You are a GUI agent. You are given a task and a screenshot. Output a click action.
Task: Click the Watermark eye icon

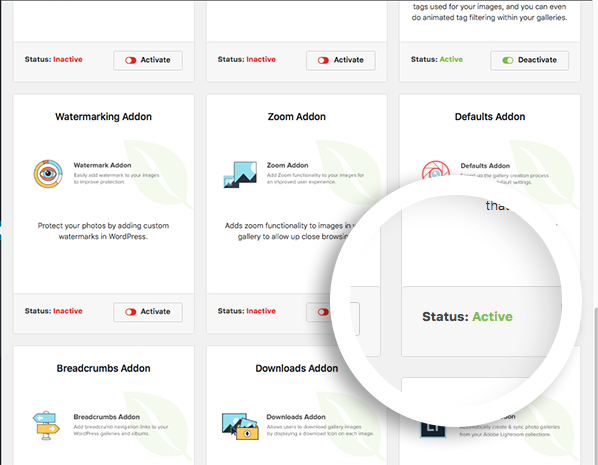pos(48,174)
